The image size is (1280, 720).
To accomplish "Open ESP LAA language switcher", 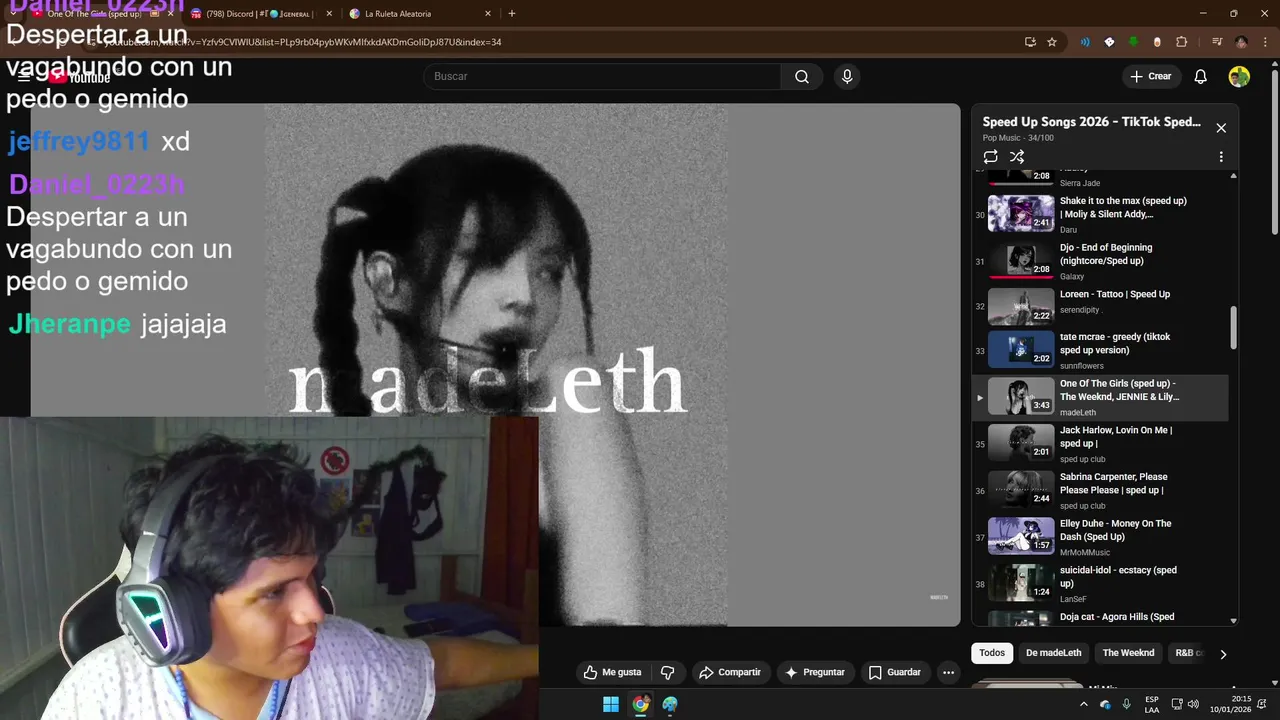I will (x=1152, y=704).
